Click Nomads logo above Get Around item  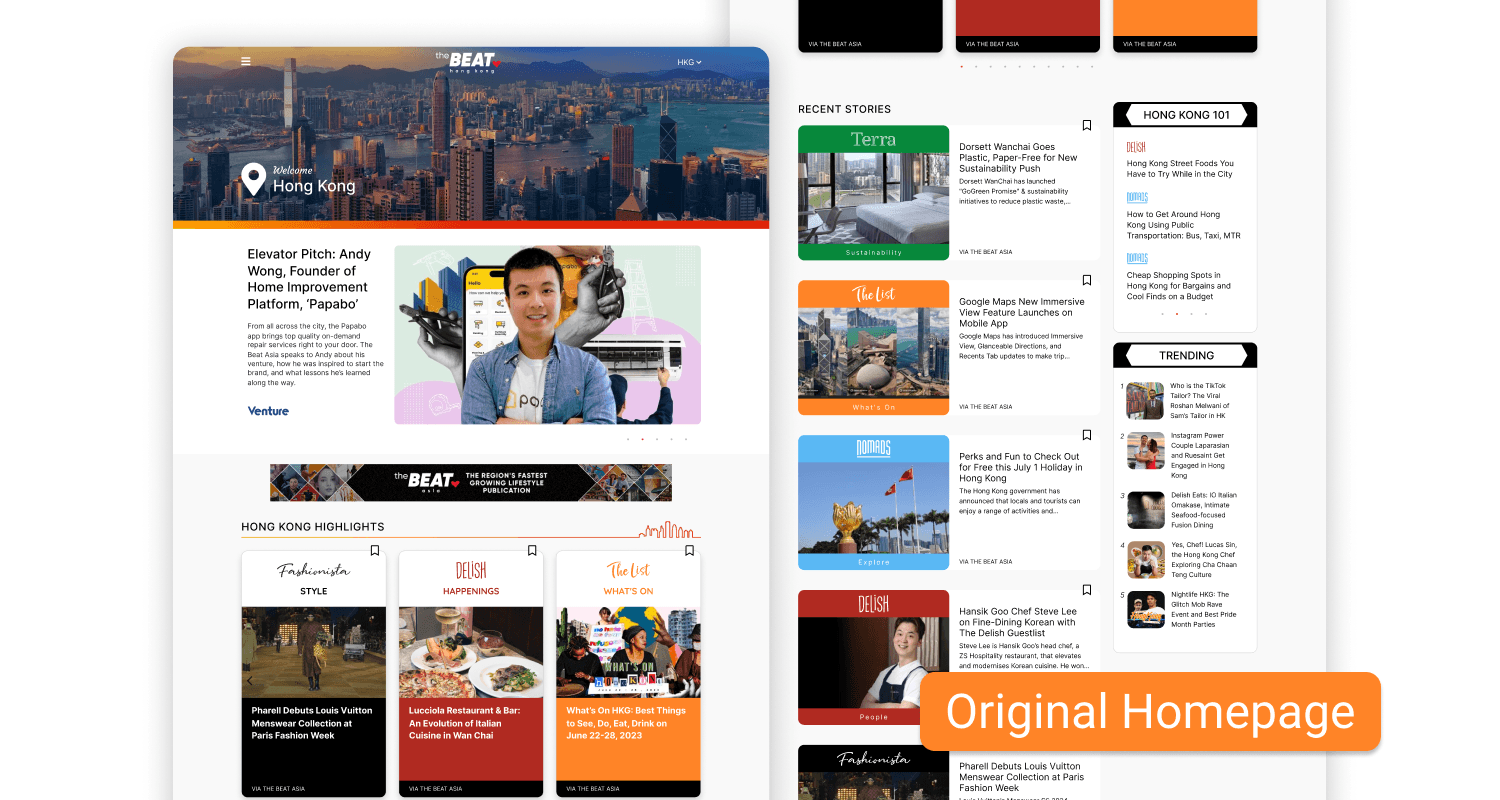click(1137, 198)
